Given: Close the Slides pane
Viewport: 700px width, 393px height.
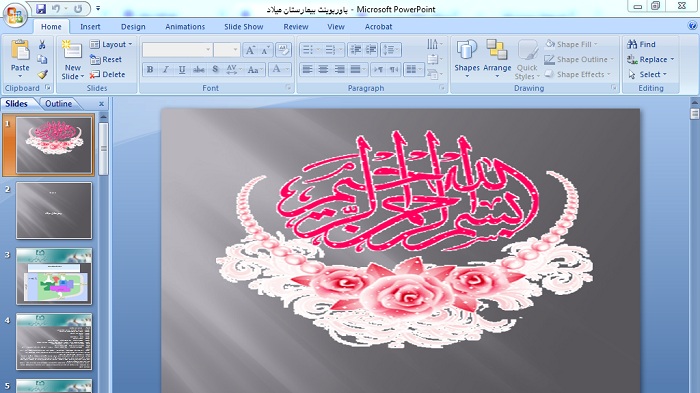Looking at the screenshot, I should (x=101, y=104).
